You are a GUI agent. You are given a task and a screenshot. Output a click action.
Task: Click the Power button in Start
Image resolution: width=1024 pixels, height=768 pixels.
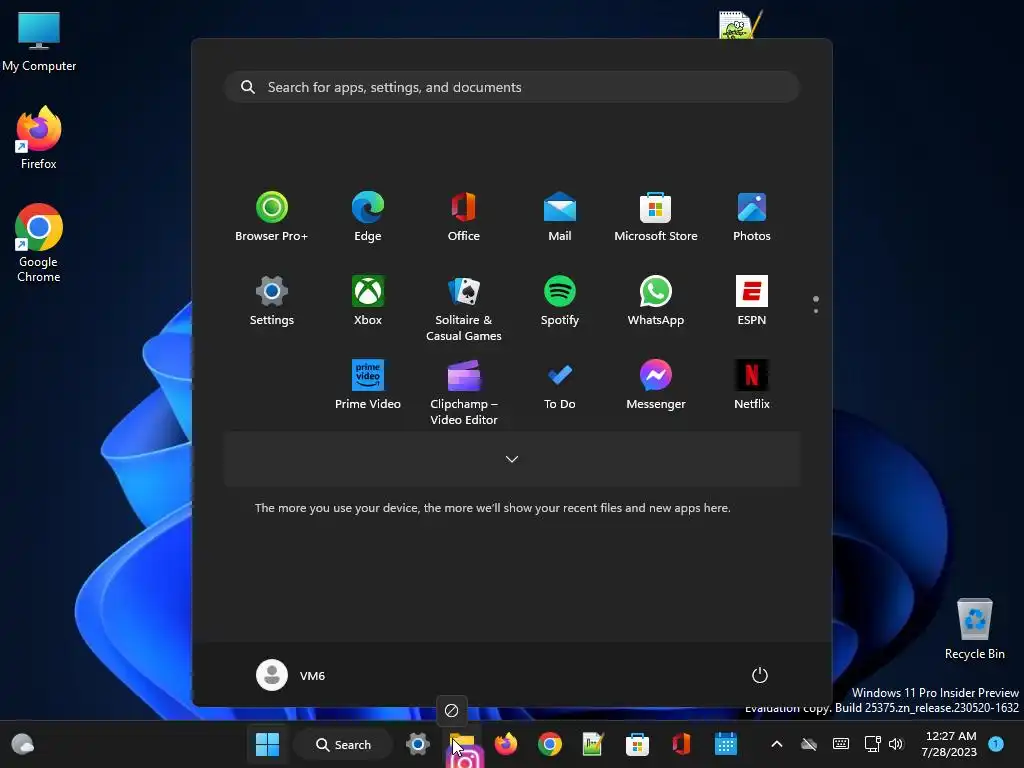760,675
